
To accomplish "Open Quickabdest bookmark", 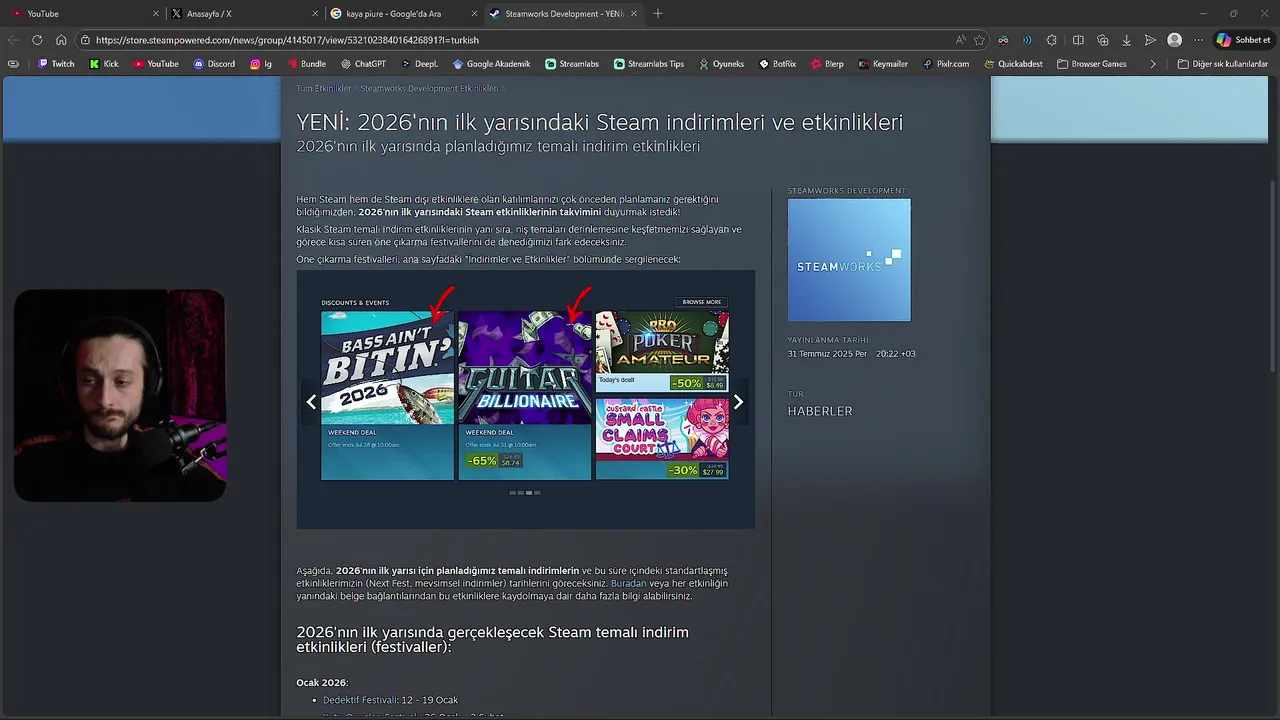I will (1013, 64).
